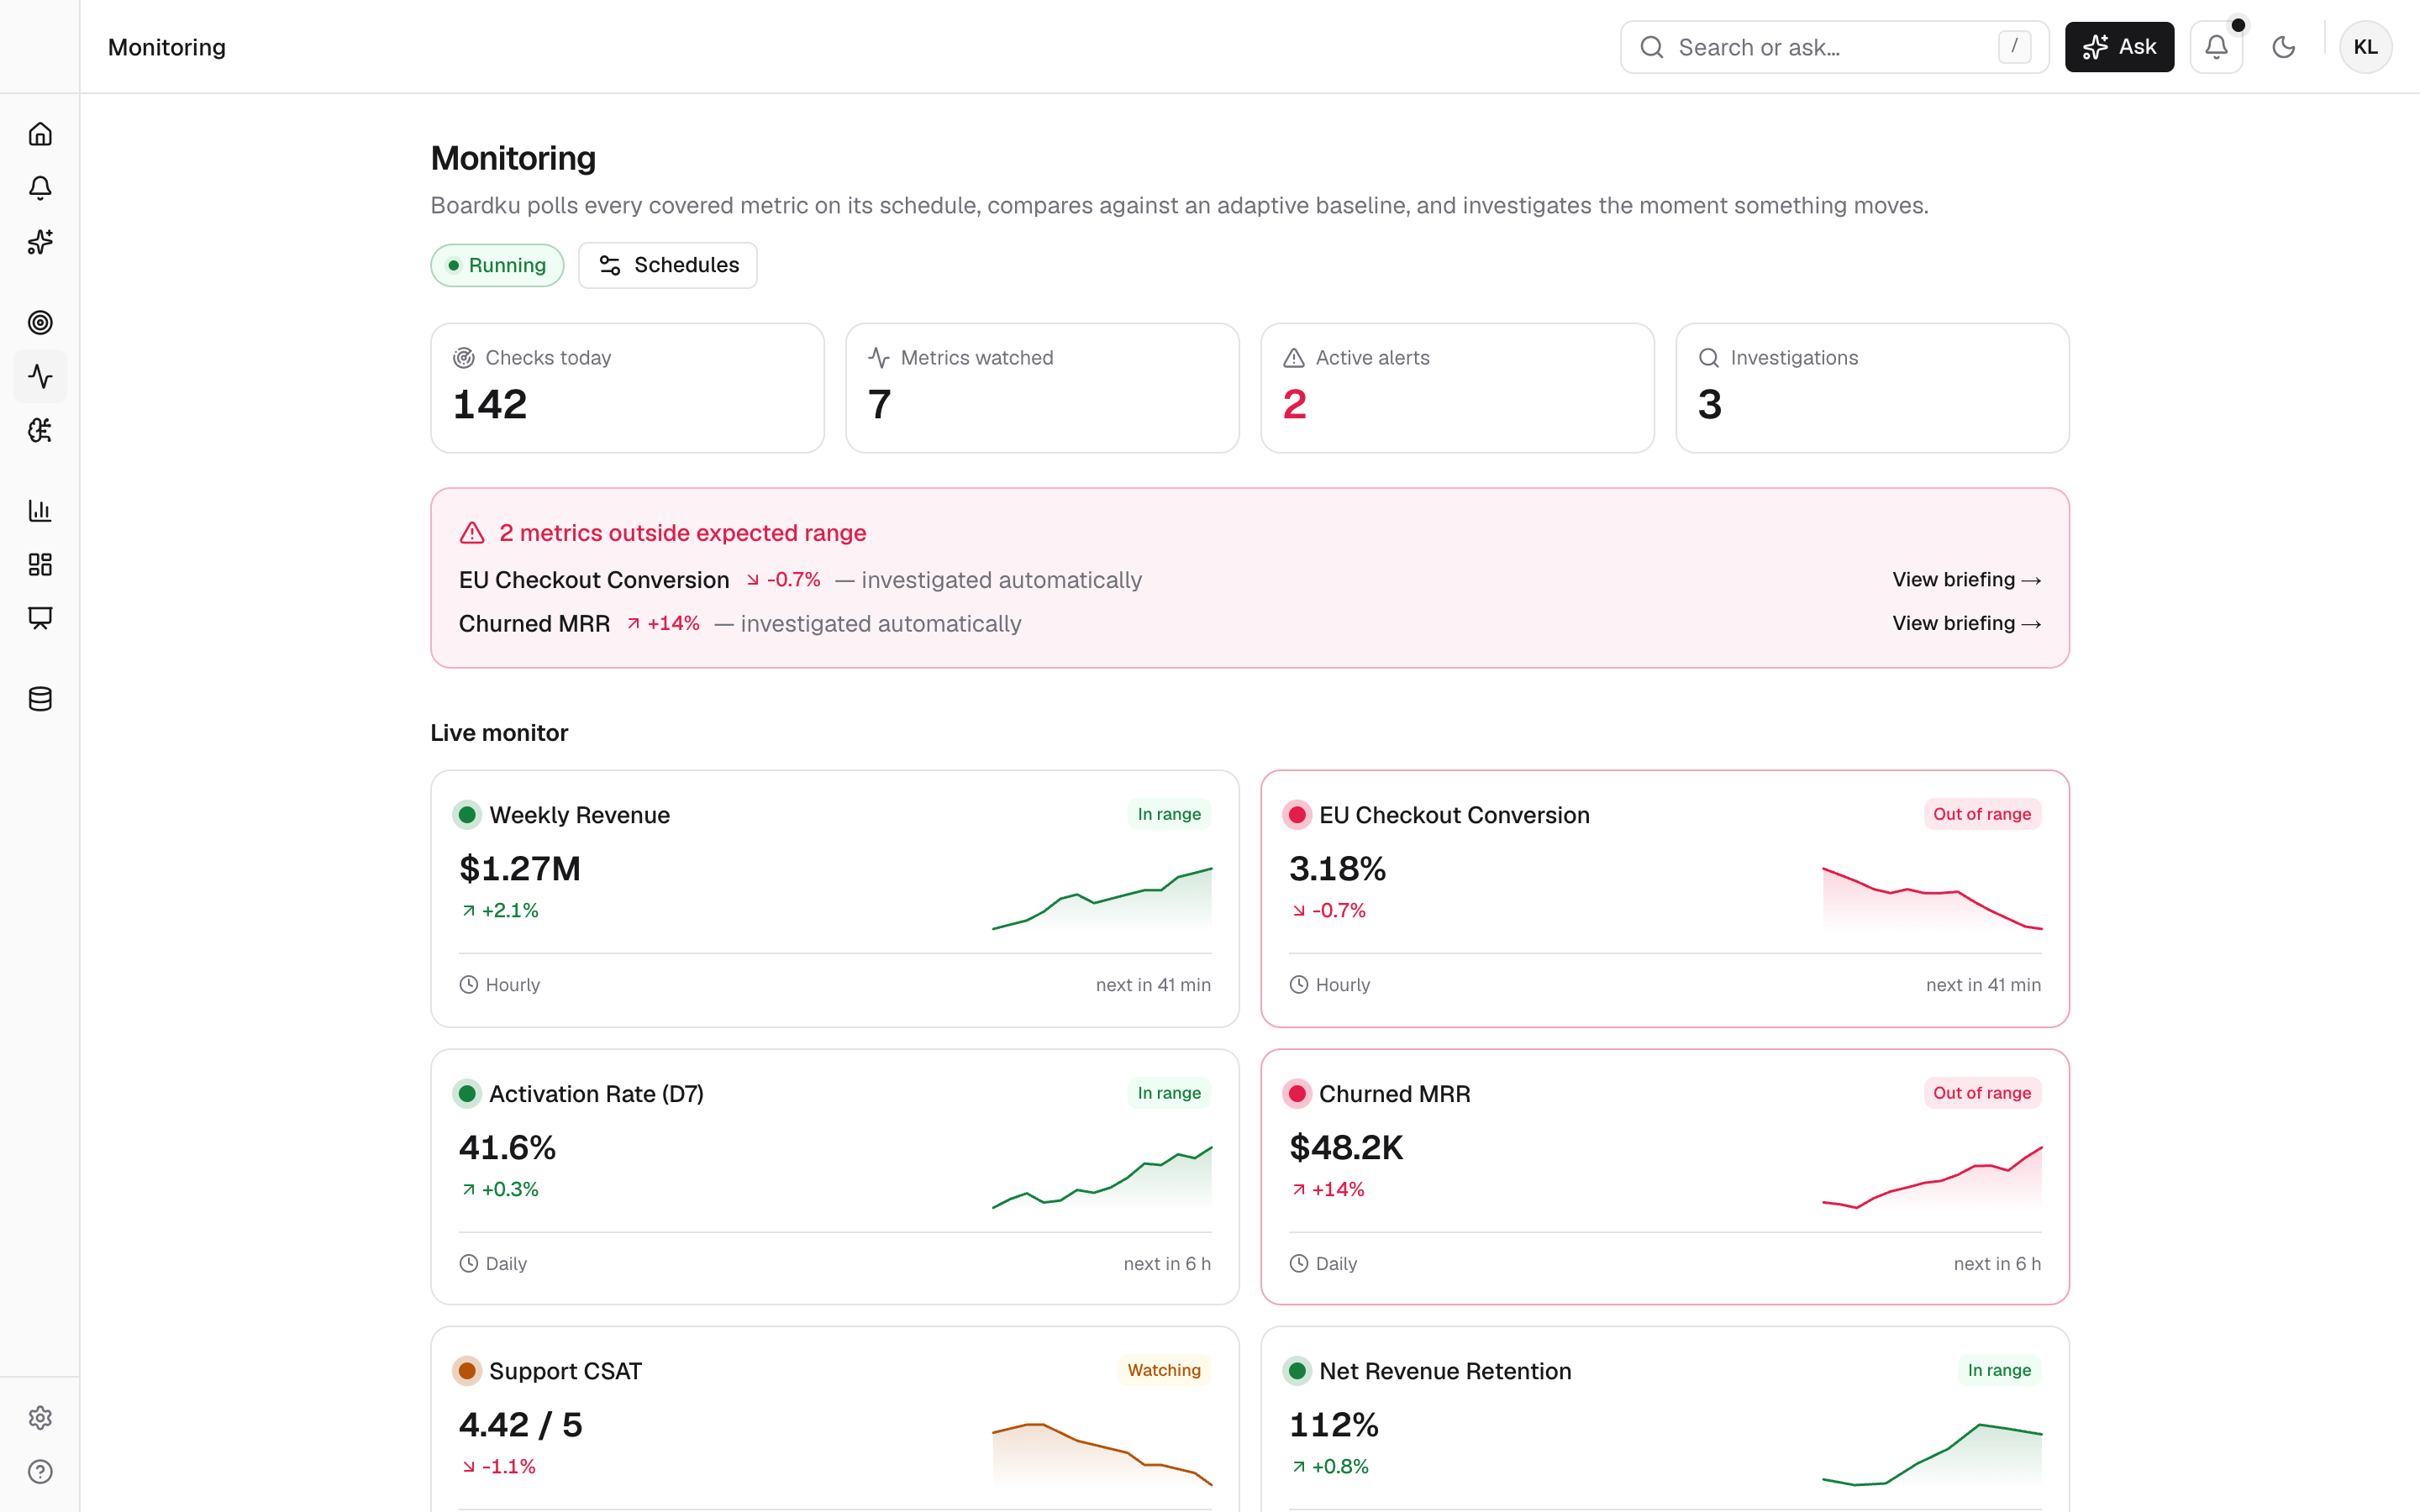The width and height of the screenshot is (2420, 1512).
Task: Open the dashboards grid icon in sidebar
Action: (x=40, y=564)
